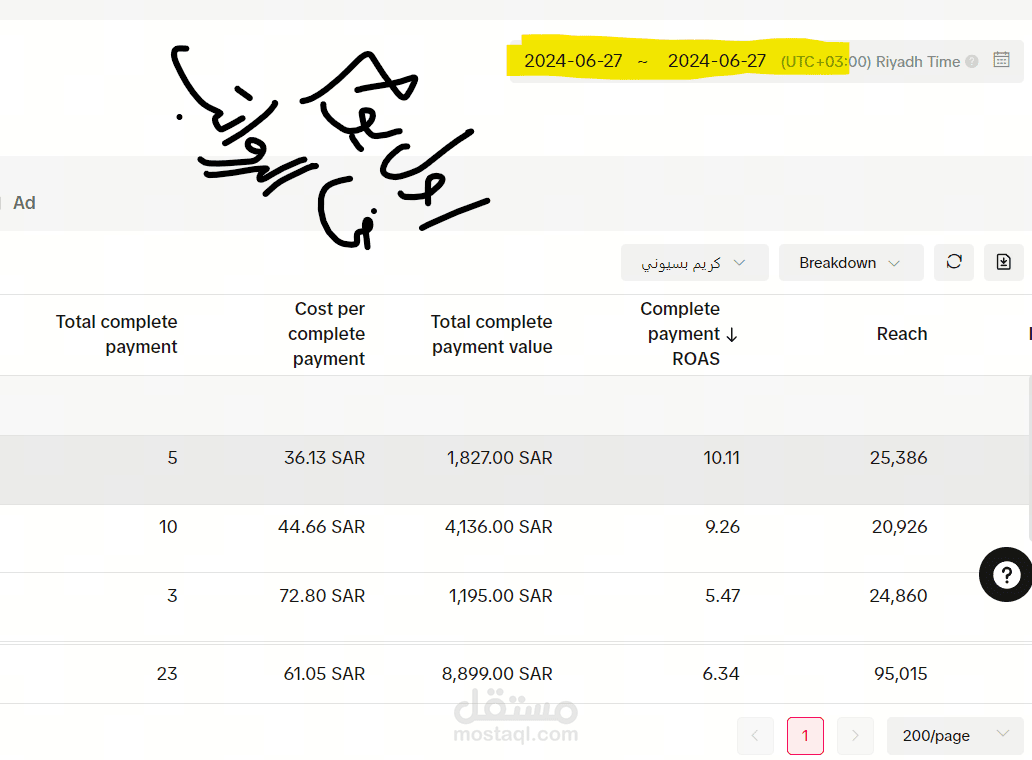Click the sort arrow on Complete payment ROAS
The height and width of the screenshot is (760, 1032).
(731, 334)
